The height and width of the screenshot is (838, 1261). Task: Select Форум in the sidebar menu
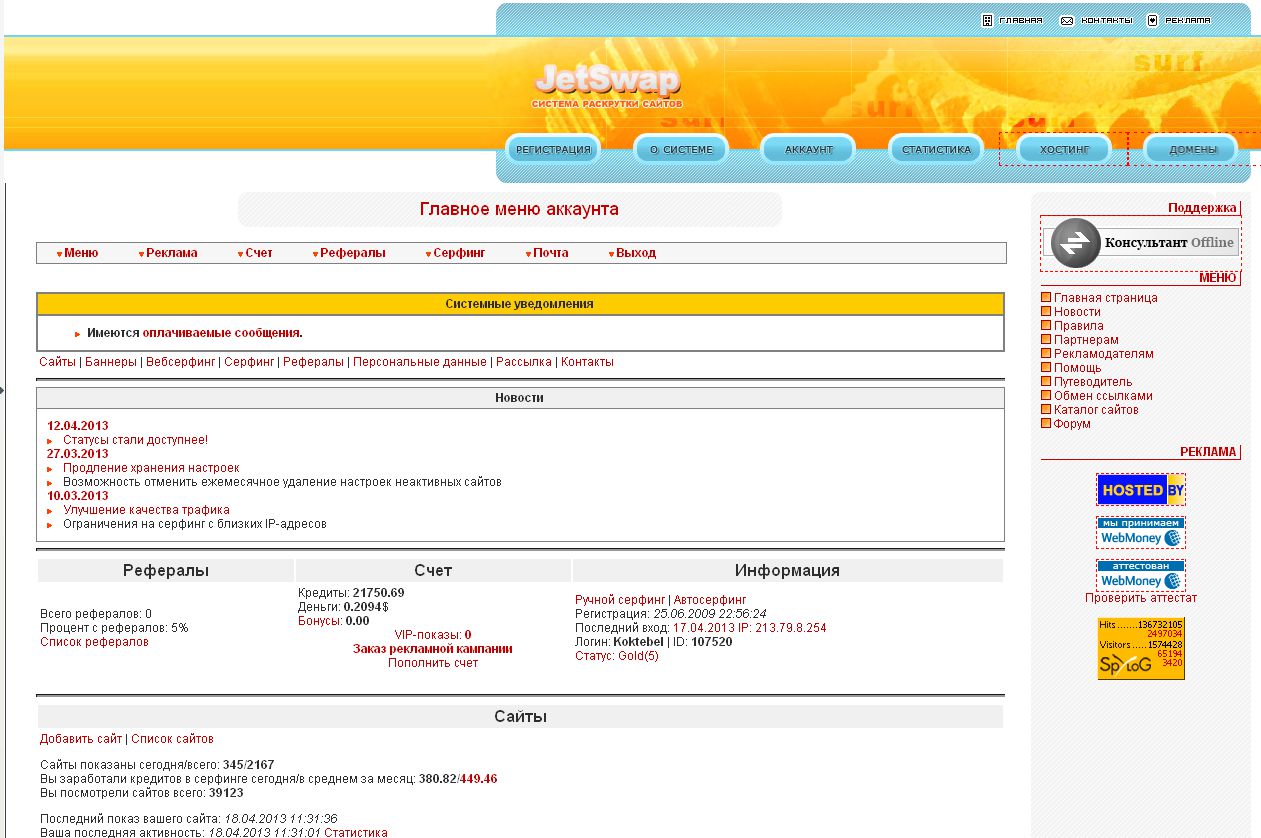(x=1072, y=424)
